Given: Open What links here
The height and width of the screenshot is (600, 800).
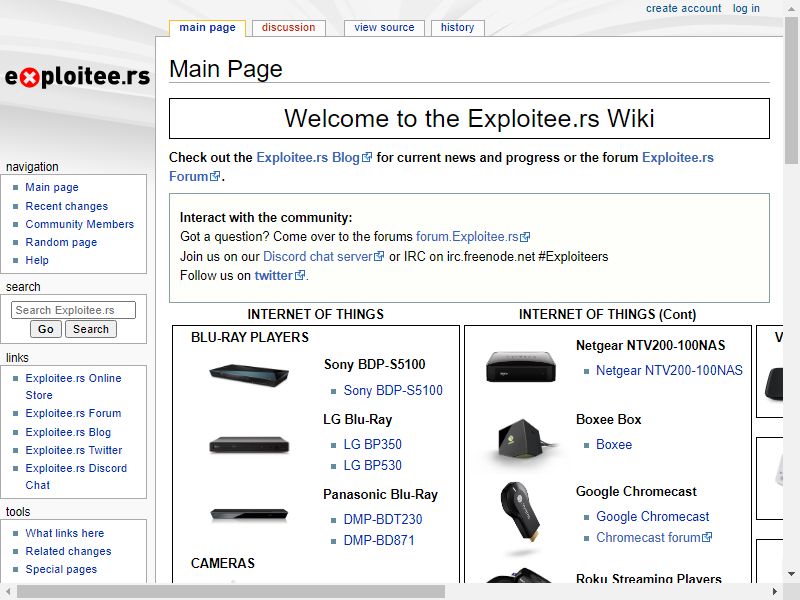Looking at the screenshot, I should click(65, 533).
